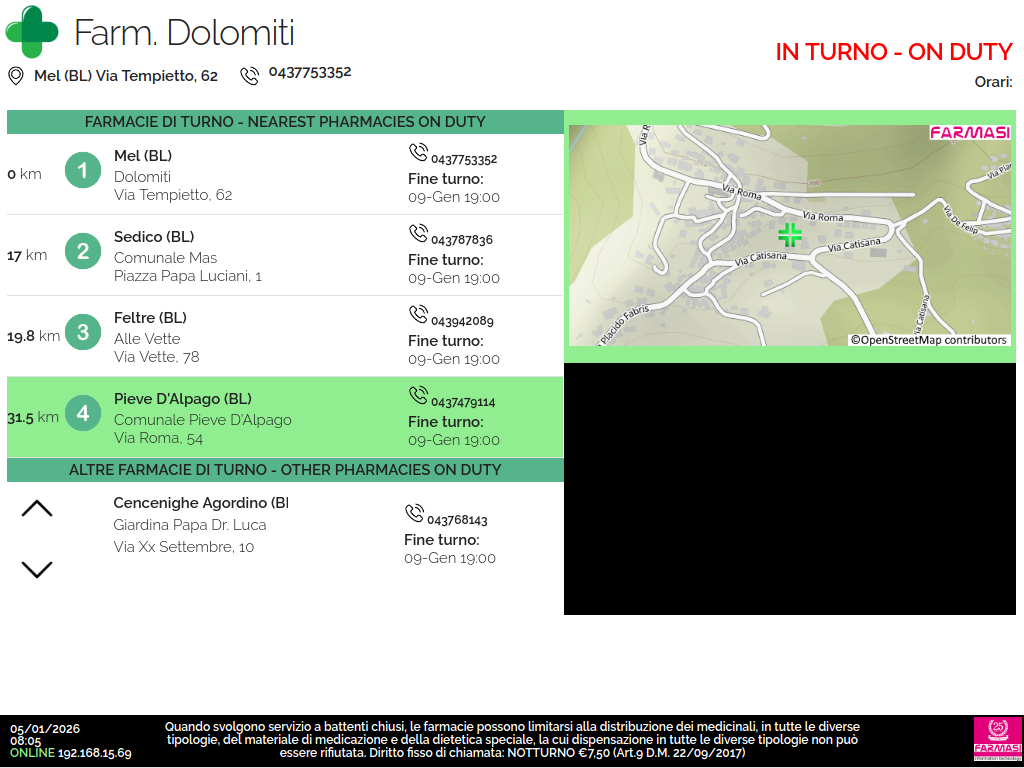Select the number 3 circle badge
Screen dimensions: 1024x768
(x=83, y=333)
